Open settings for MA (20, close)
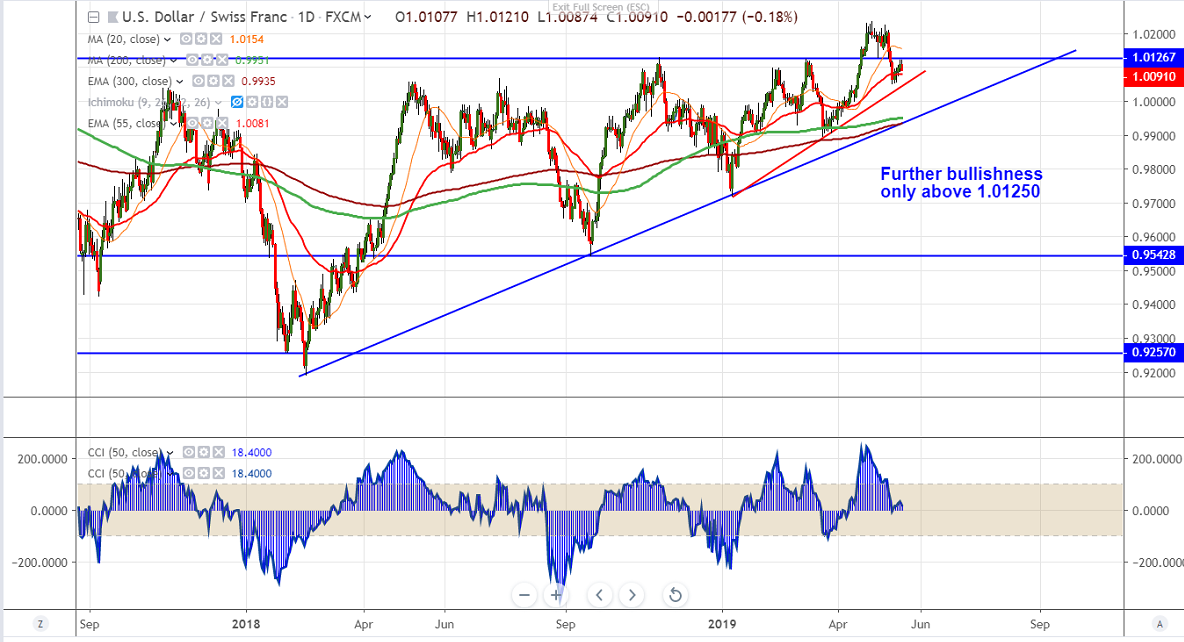The width and height of the screenshot is (1184, 642). [x=201, y=39]
